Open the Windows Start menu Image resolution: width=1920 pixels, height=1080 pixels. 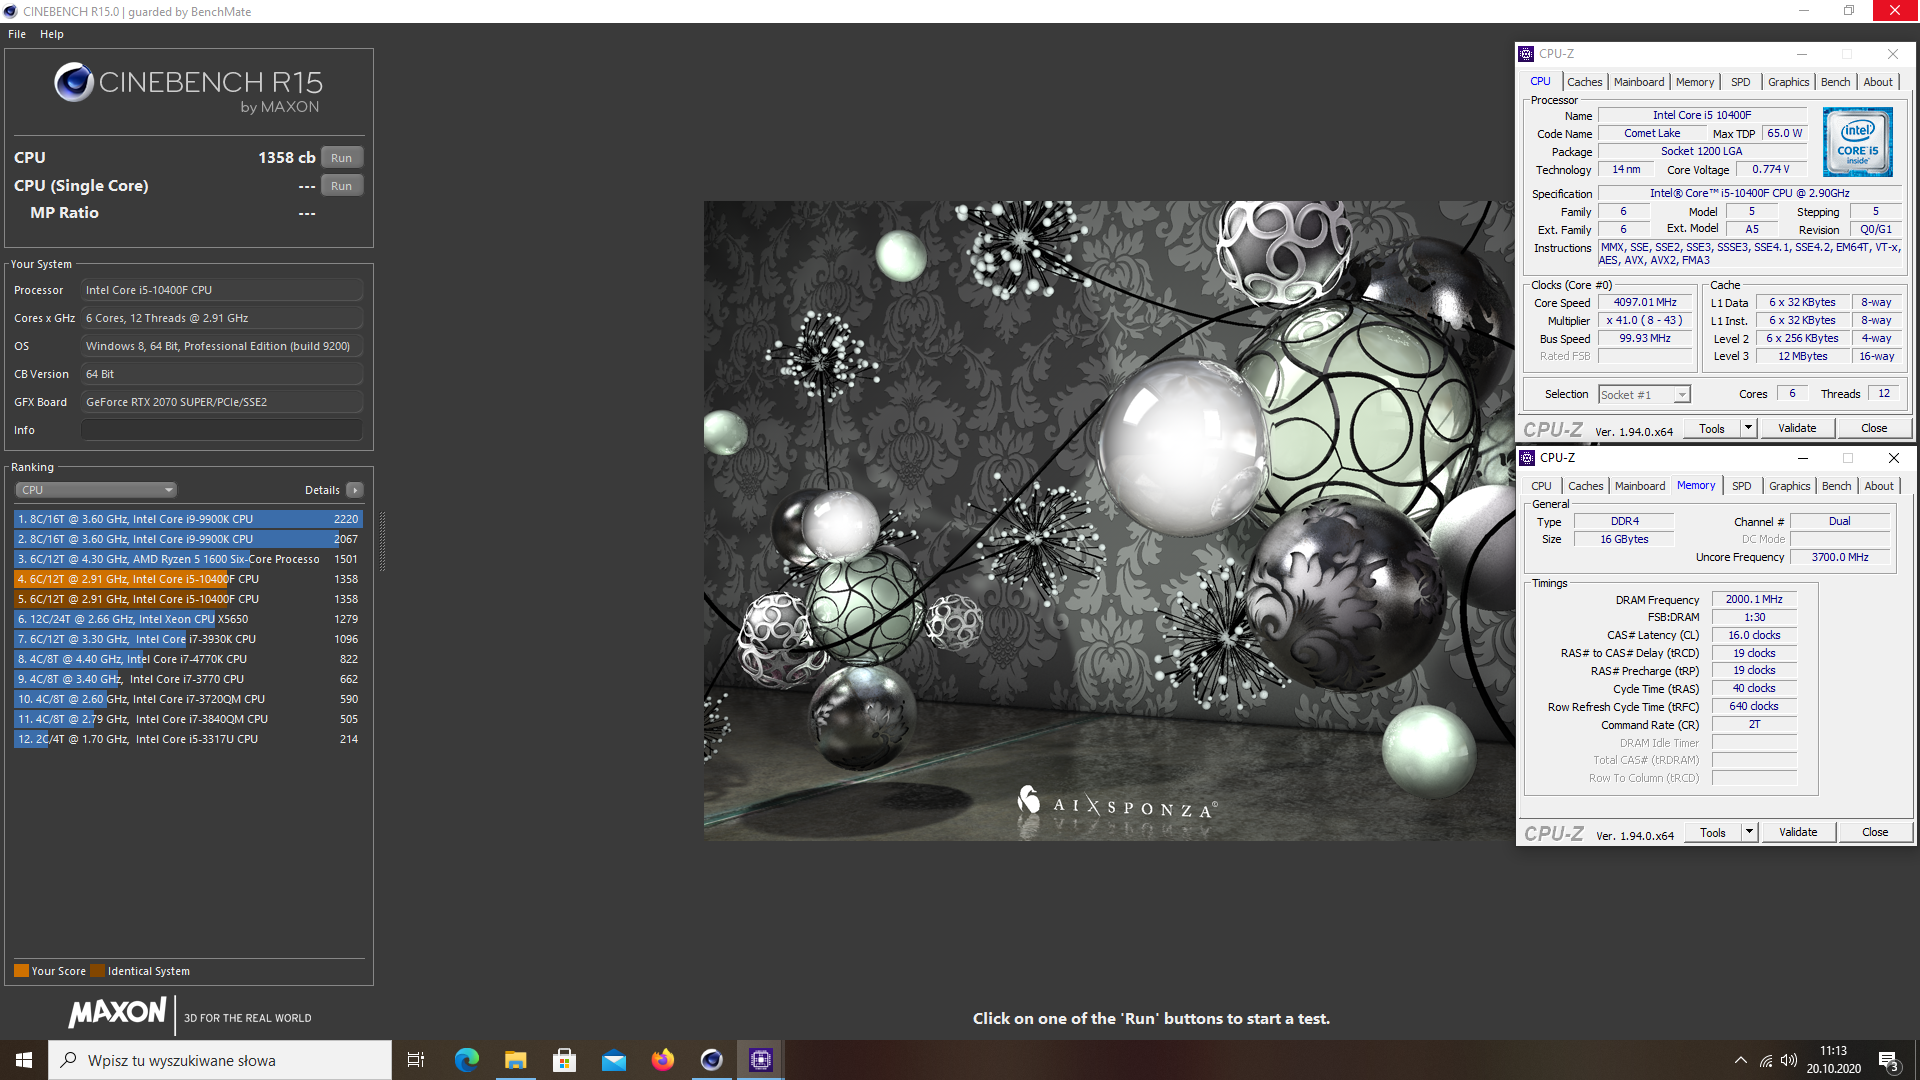point(24,1060)
